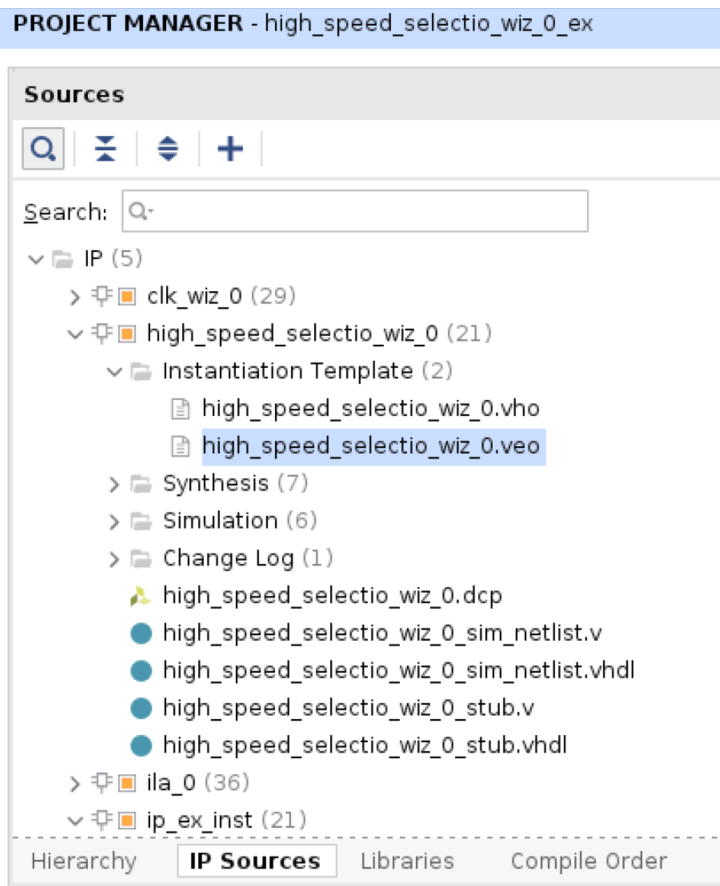
Task: Expand the clk_wiz_0 IP node
Action: click(x=74, y=296)
